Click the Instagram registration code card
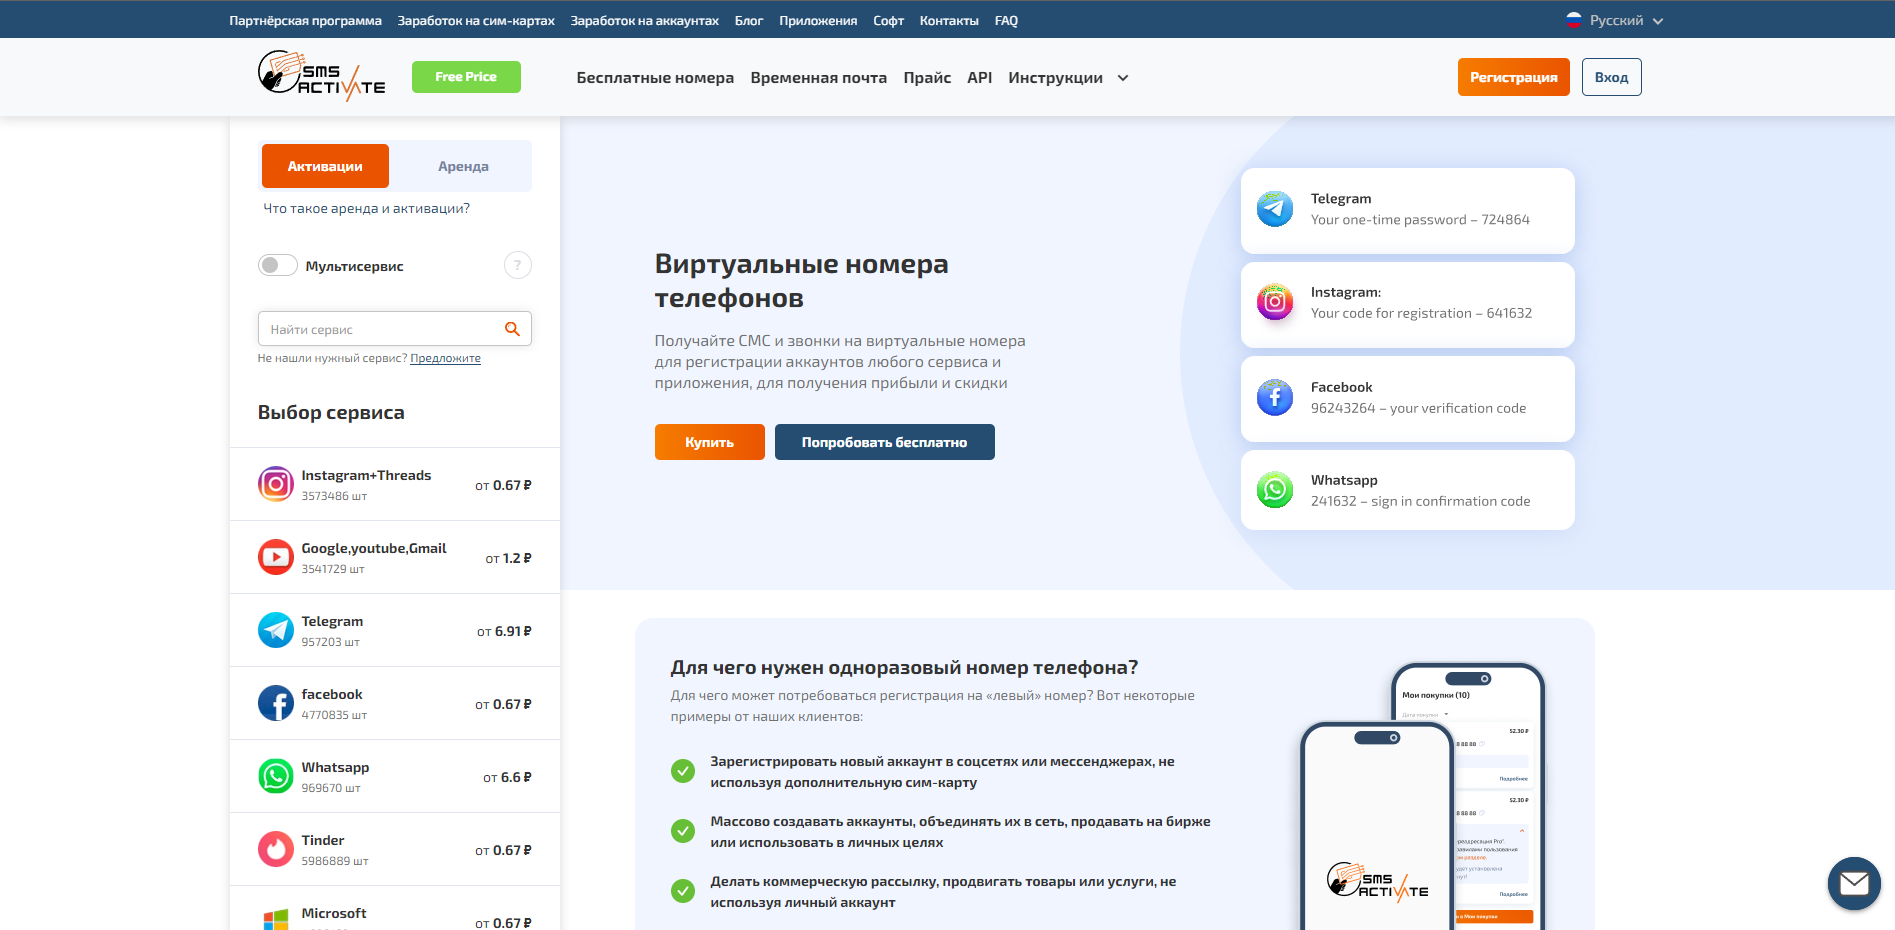 [1408, 304]
